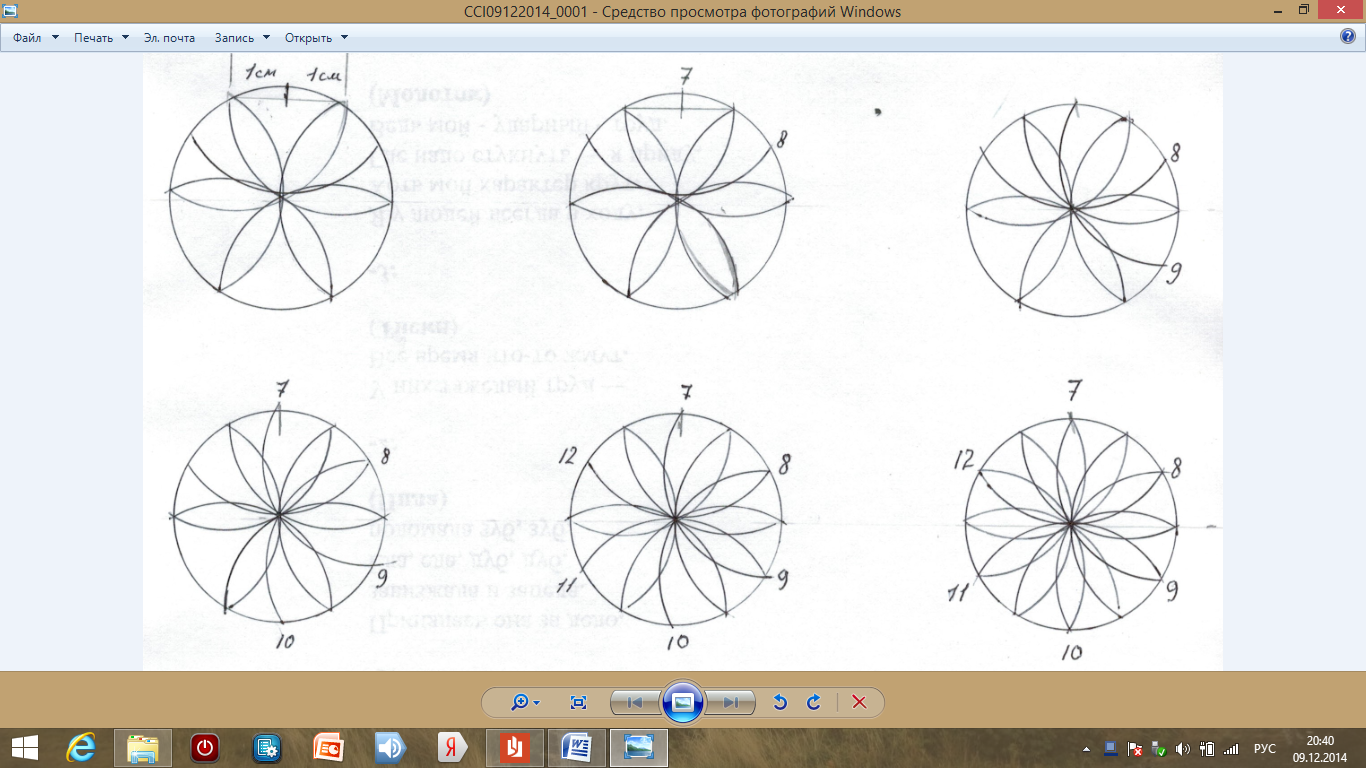Expand the Файл menu

tap(35, 38)
